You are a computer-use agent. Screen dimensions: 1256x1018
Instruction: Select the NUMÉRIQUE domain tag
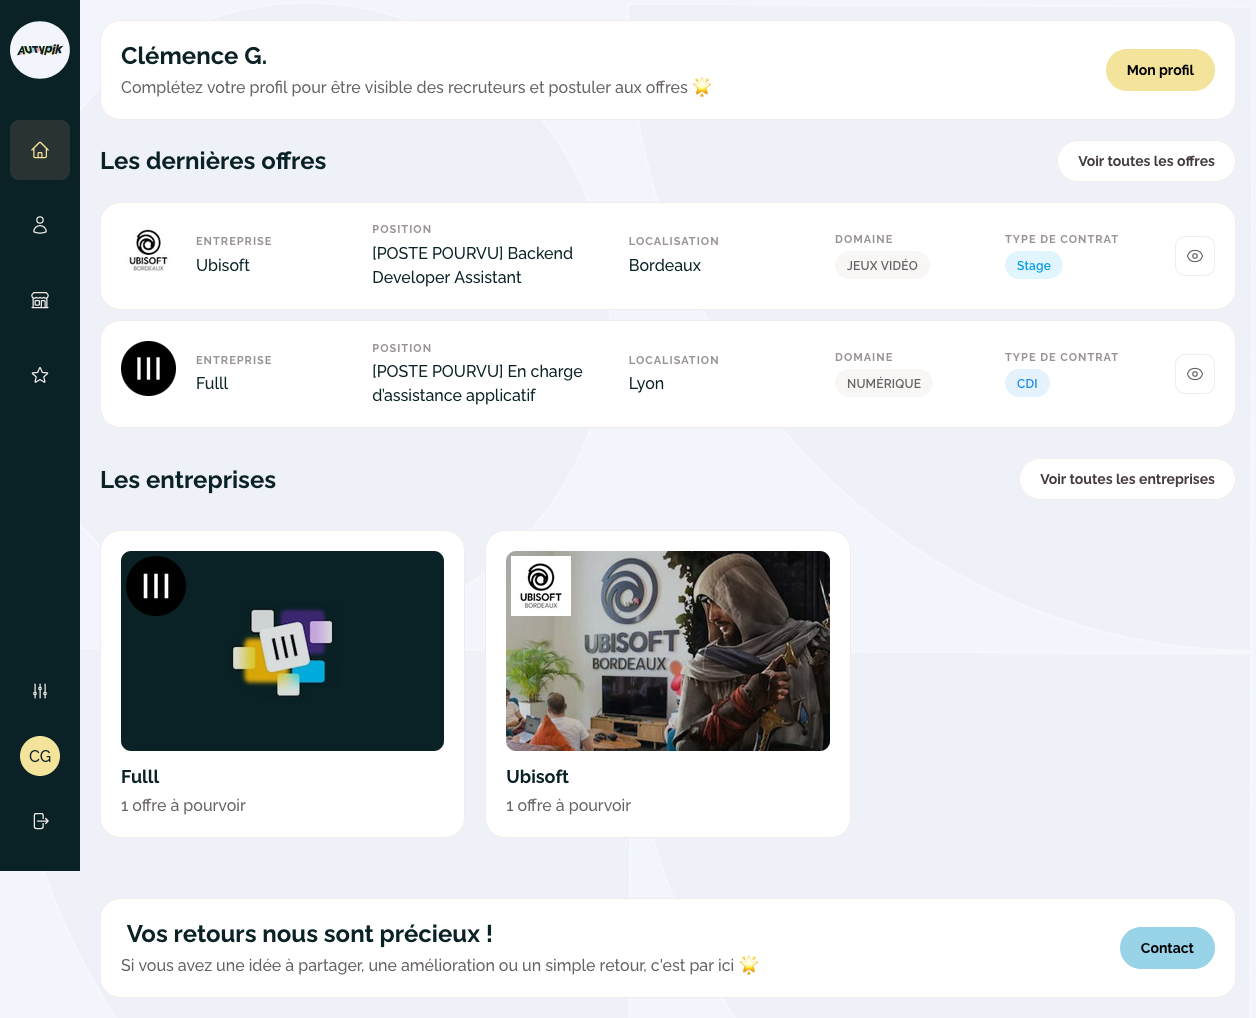[884, 383]
